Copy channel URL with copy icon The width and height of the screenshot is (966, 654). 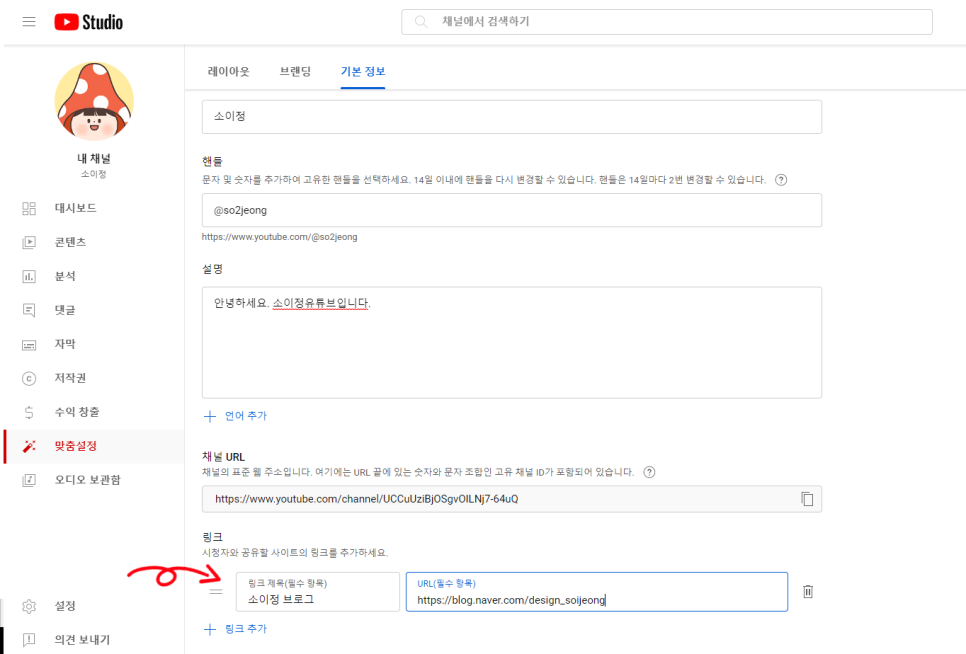click(807, 499)
